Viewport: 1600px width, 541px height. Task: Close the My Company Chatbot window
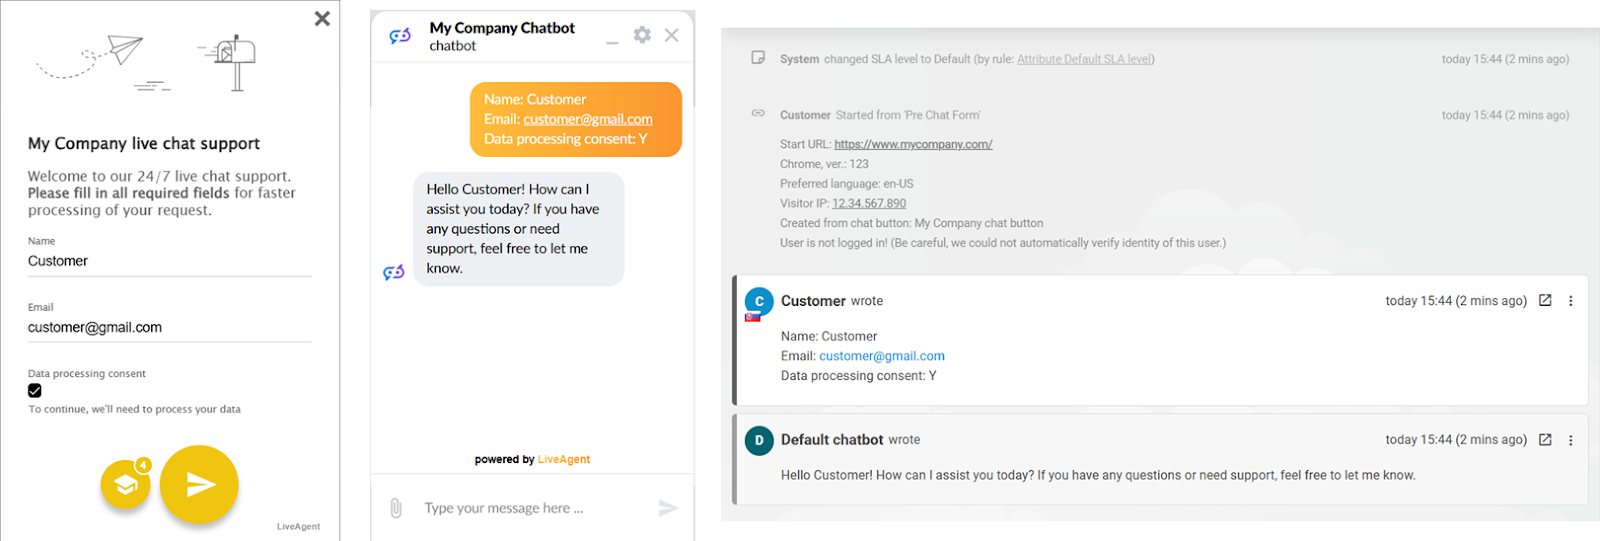coord(672,35)
